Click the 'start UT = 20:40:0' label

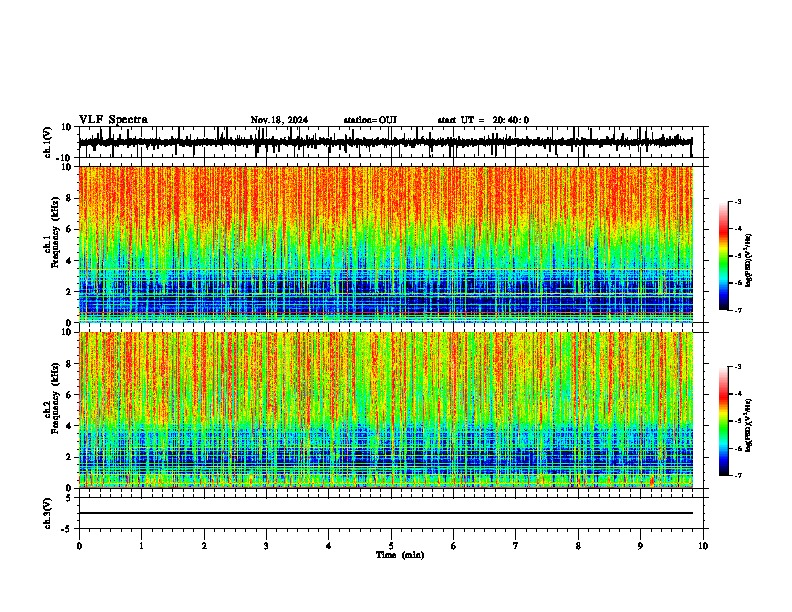pyautogui.click(x=483, y=120)
